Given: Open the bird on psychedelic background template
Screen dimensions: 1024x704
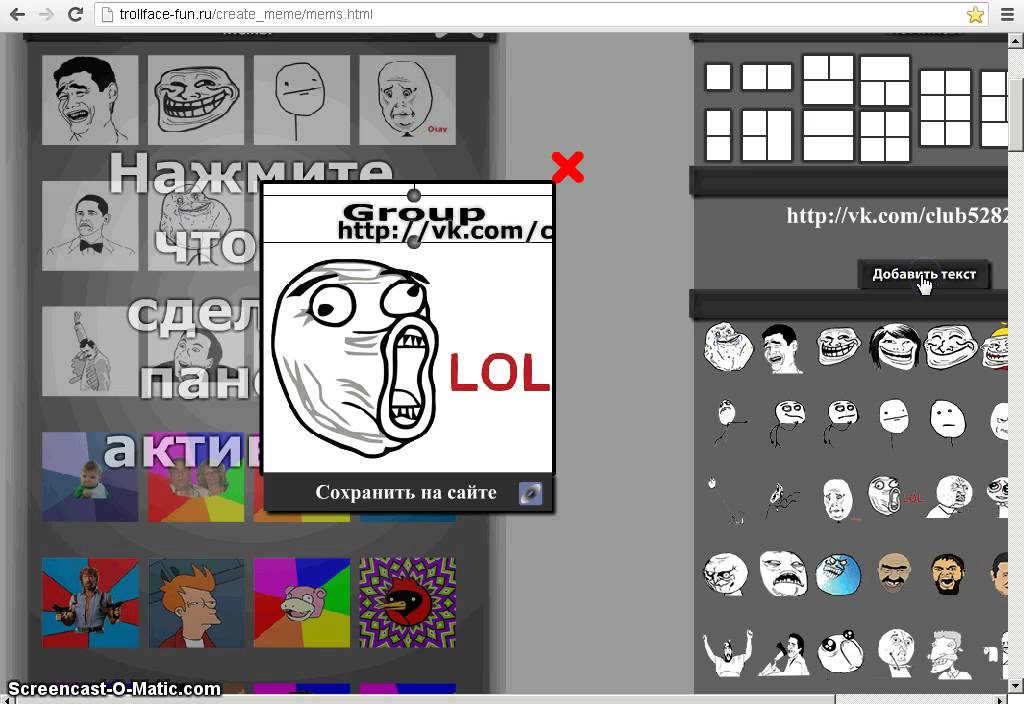Looking at the screenshot, I should (x=408, y=603).
